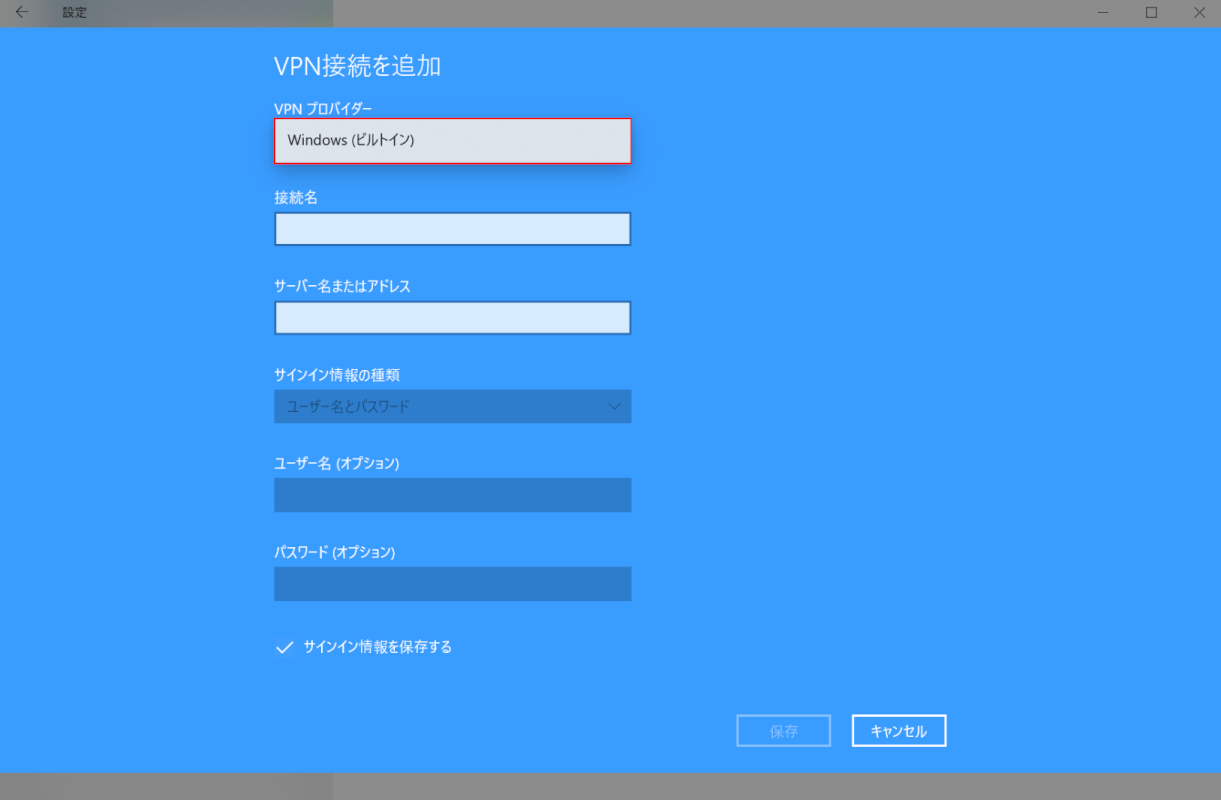The width and height of the screenshot is (1221, 800).
Task: Maximize the 設定 window
Action: (1151, 13)
